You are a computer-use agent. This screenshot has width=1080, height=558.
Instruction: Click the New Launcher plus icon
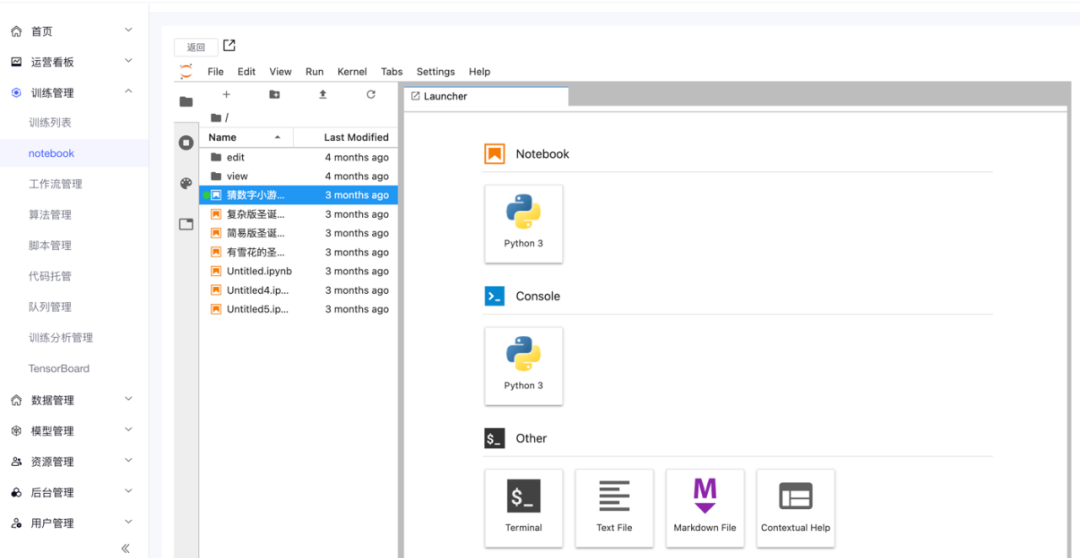tap(226, 94)
